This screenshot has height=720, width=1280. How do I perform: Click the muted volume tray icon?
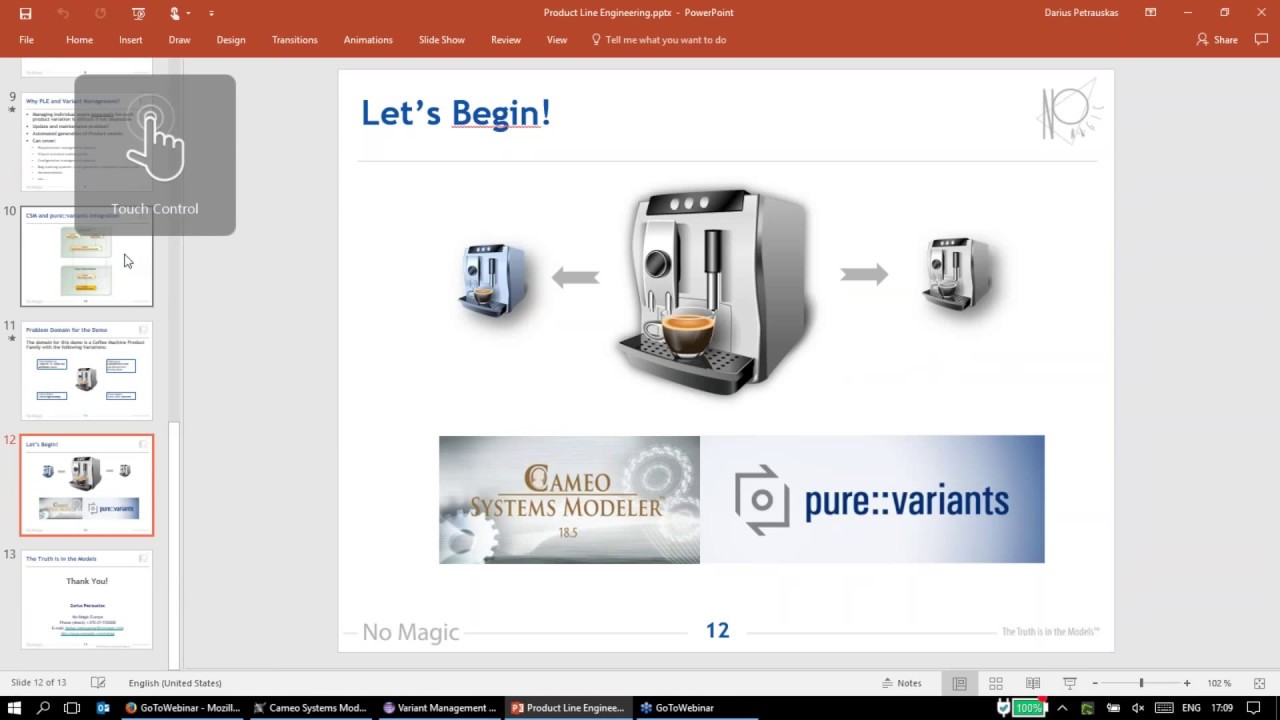1138,708
